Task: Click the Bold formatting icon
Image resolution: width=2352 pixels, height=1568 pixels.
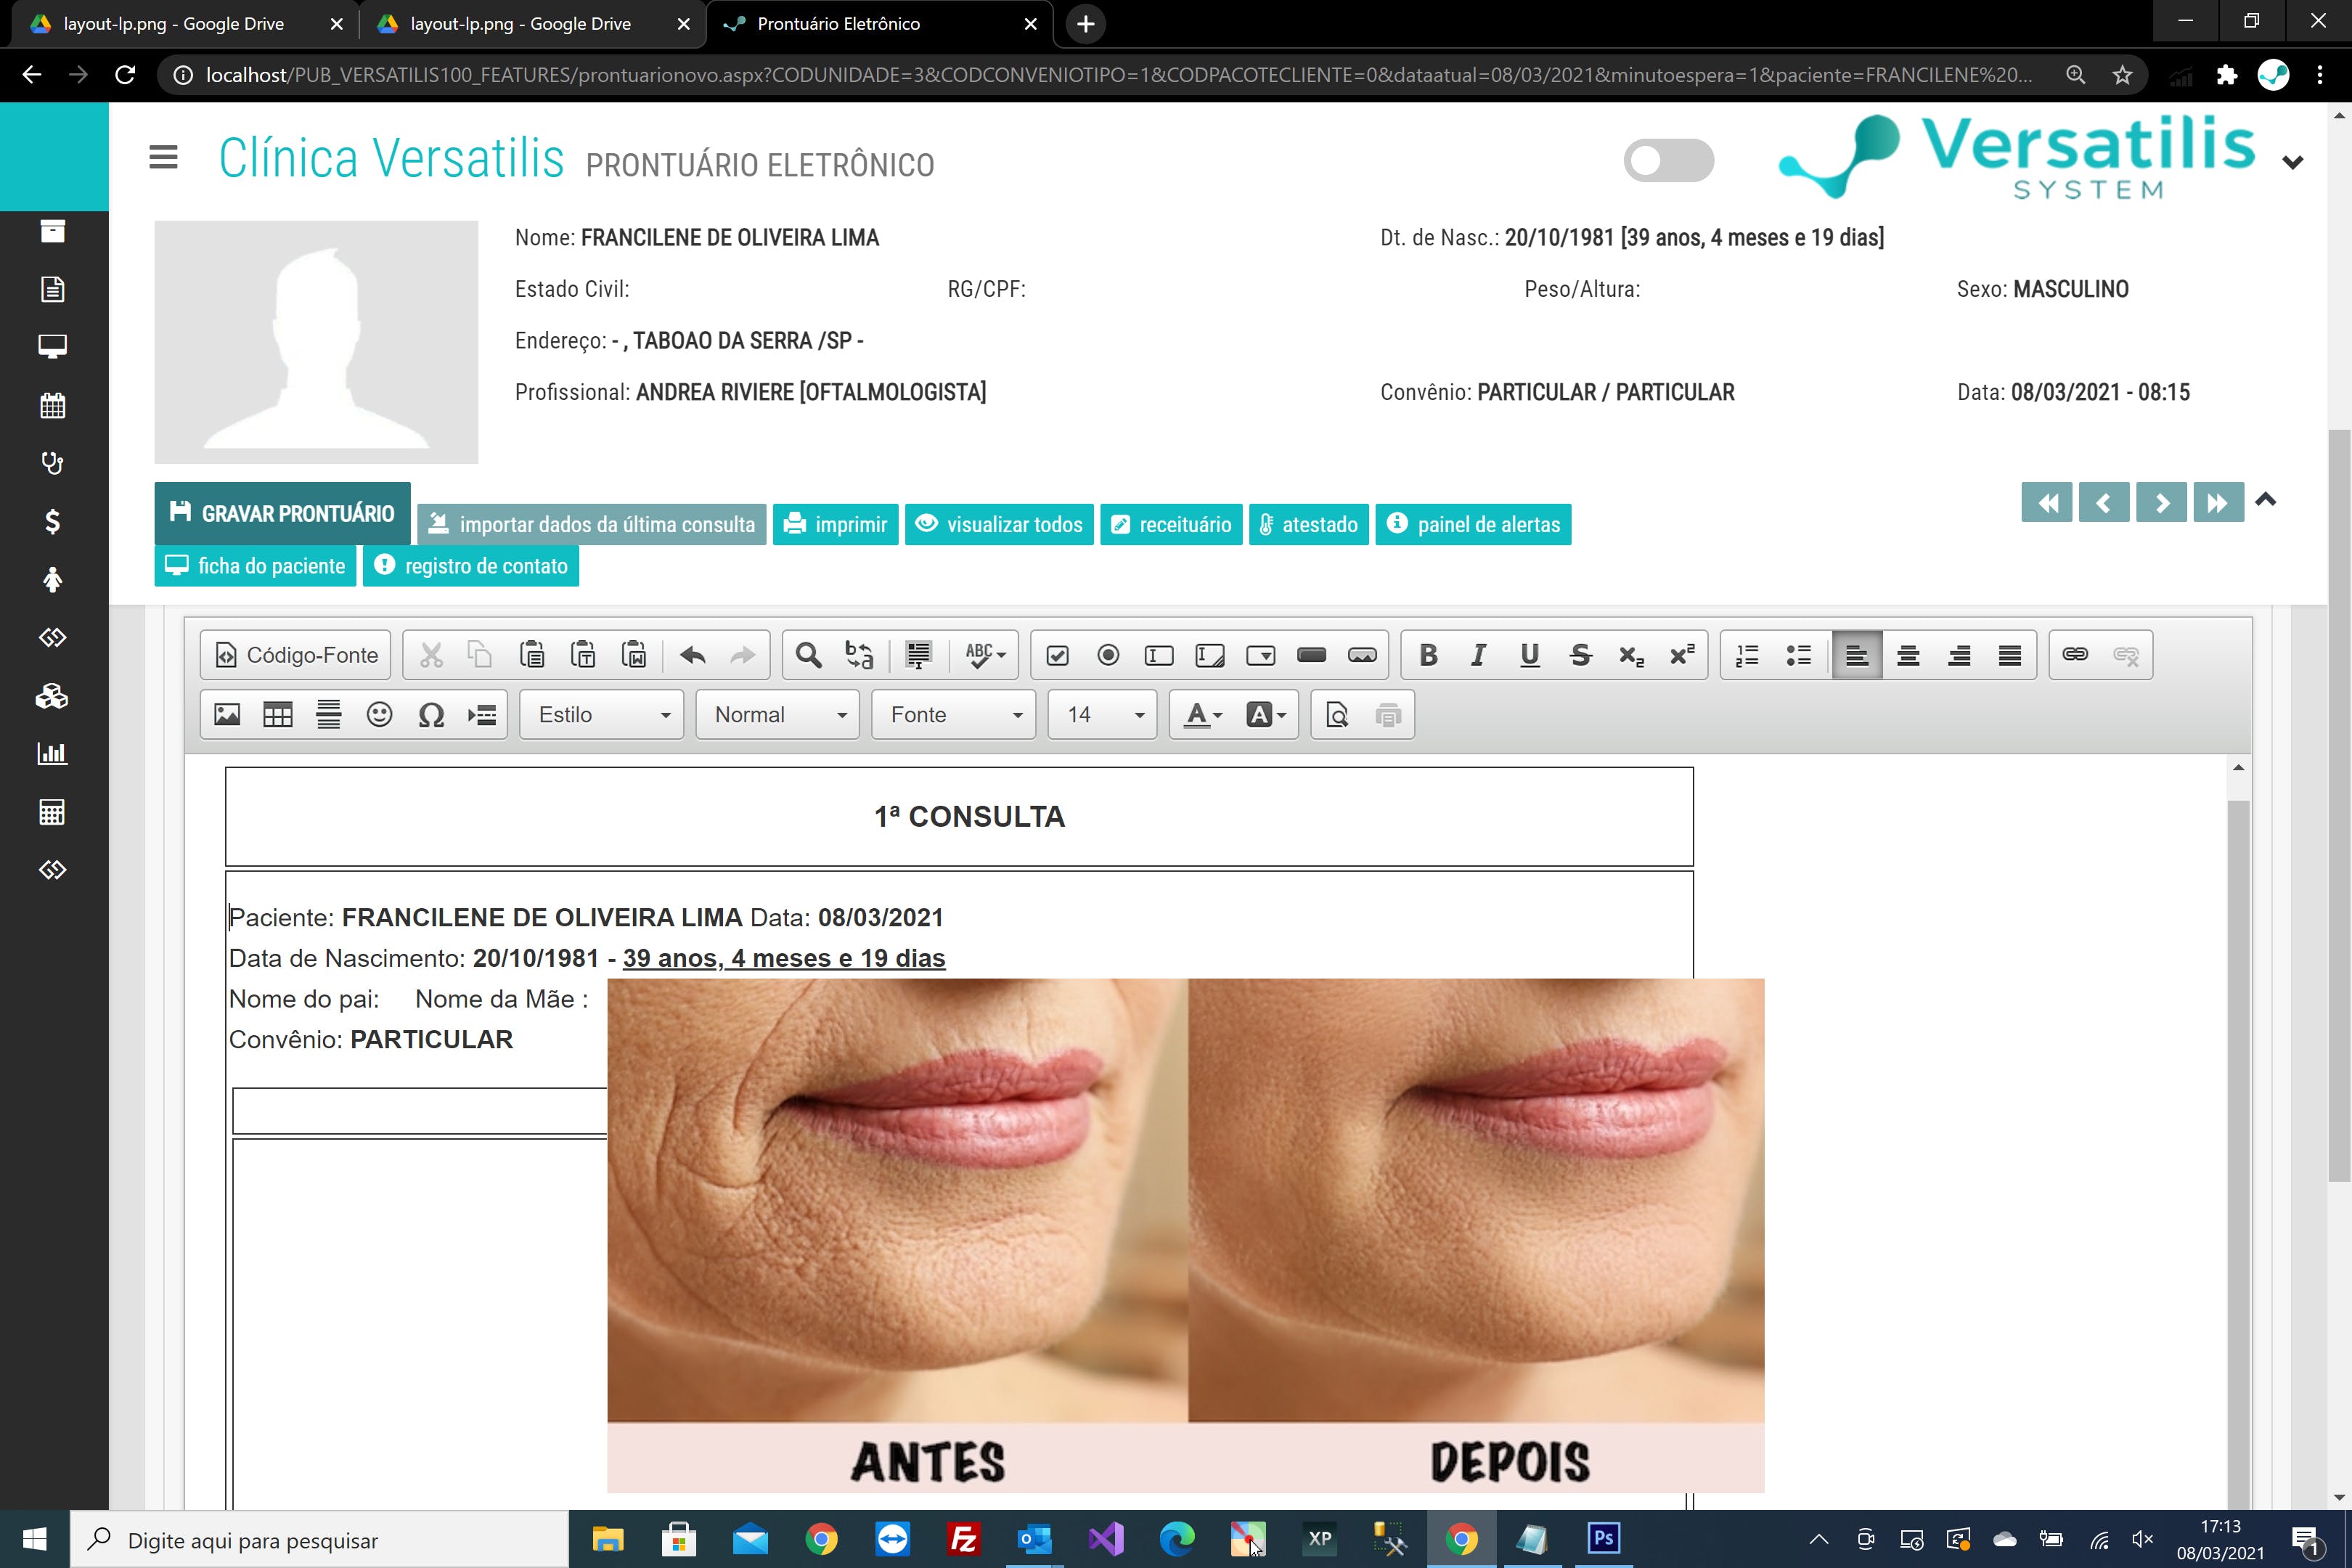Action: click(x=1428, y=655)
